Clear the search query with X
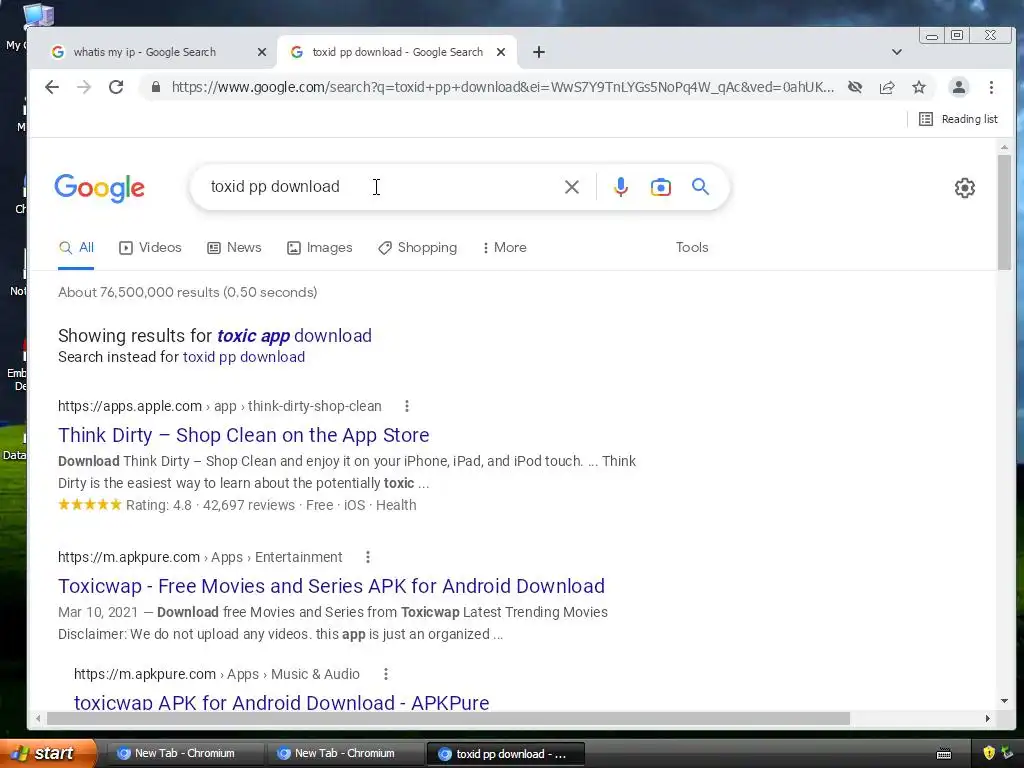 tap(571, 187)
